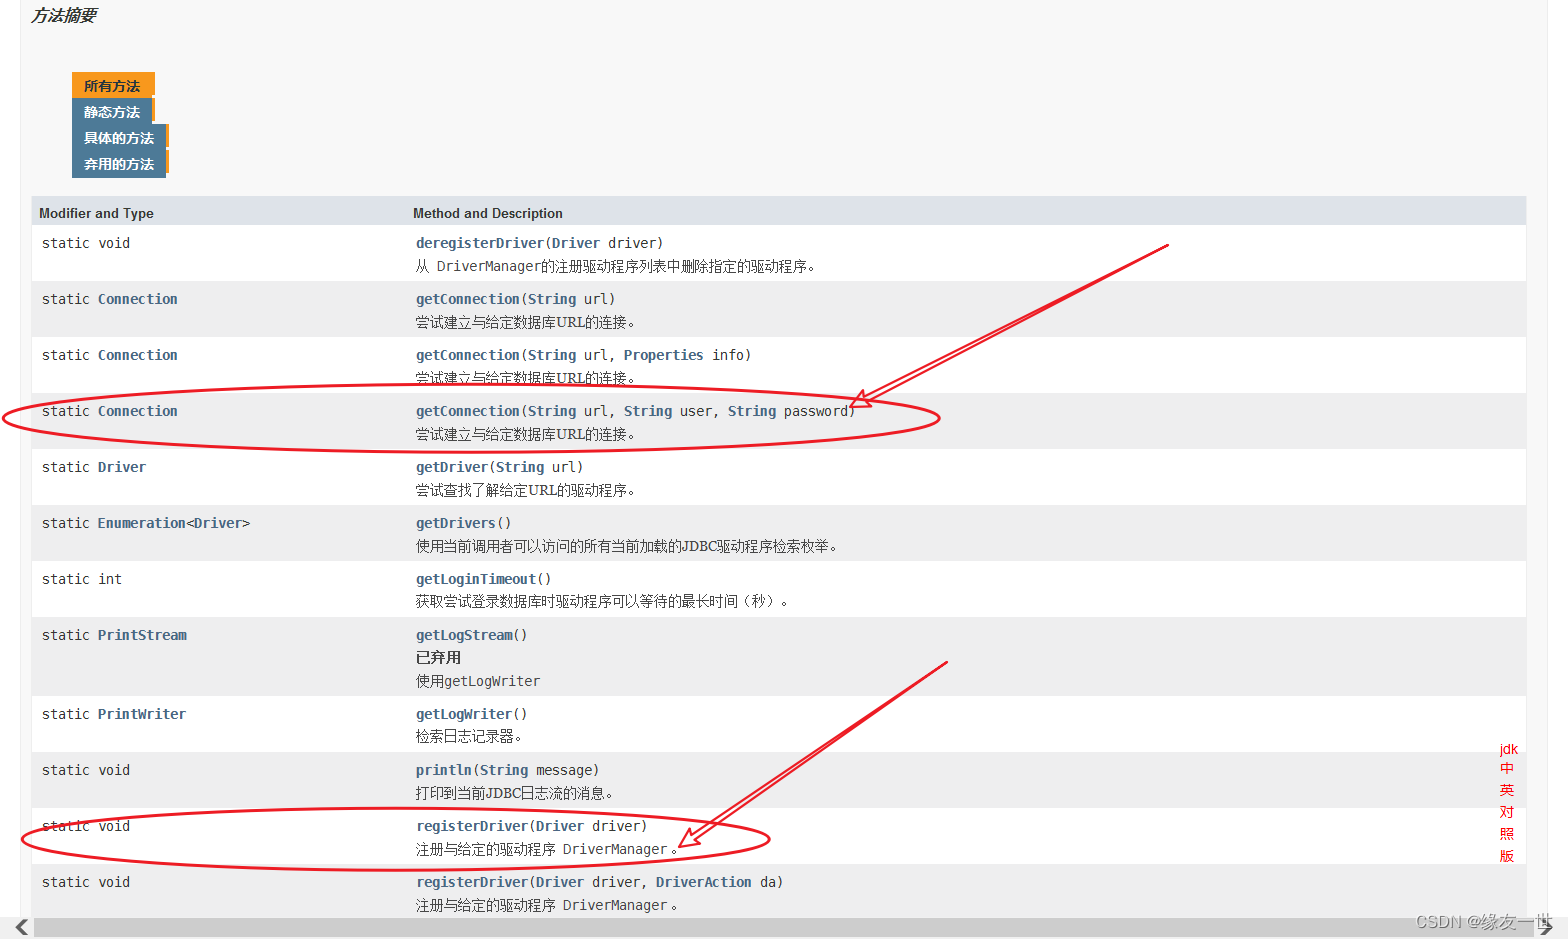Open the getDrivers method link

click(456, 523)
